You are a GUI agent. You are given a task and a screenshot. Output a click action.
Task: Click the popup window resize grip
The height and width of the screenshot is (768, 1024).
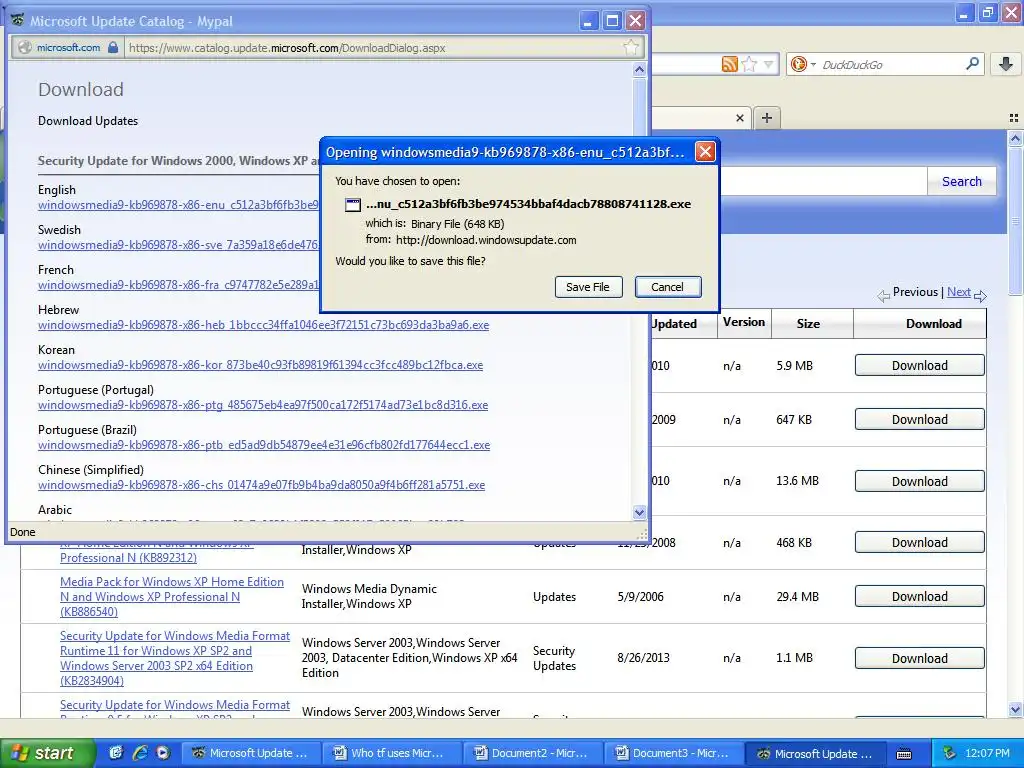pyautogui.click(x=642, y=533)
